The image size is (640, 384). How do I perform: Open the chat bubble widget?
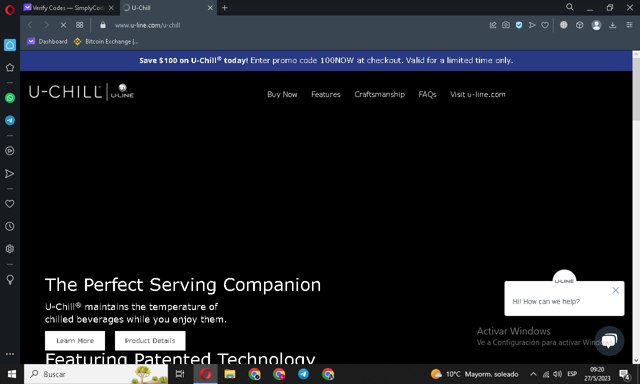609,341
